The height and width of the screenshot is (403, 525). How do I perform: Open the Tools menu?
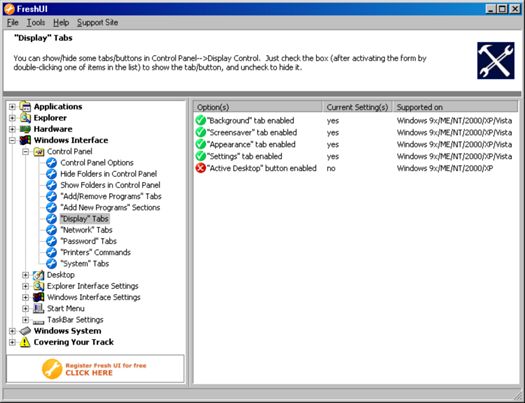click(35, 22)
